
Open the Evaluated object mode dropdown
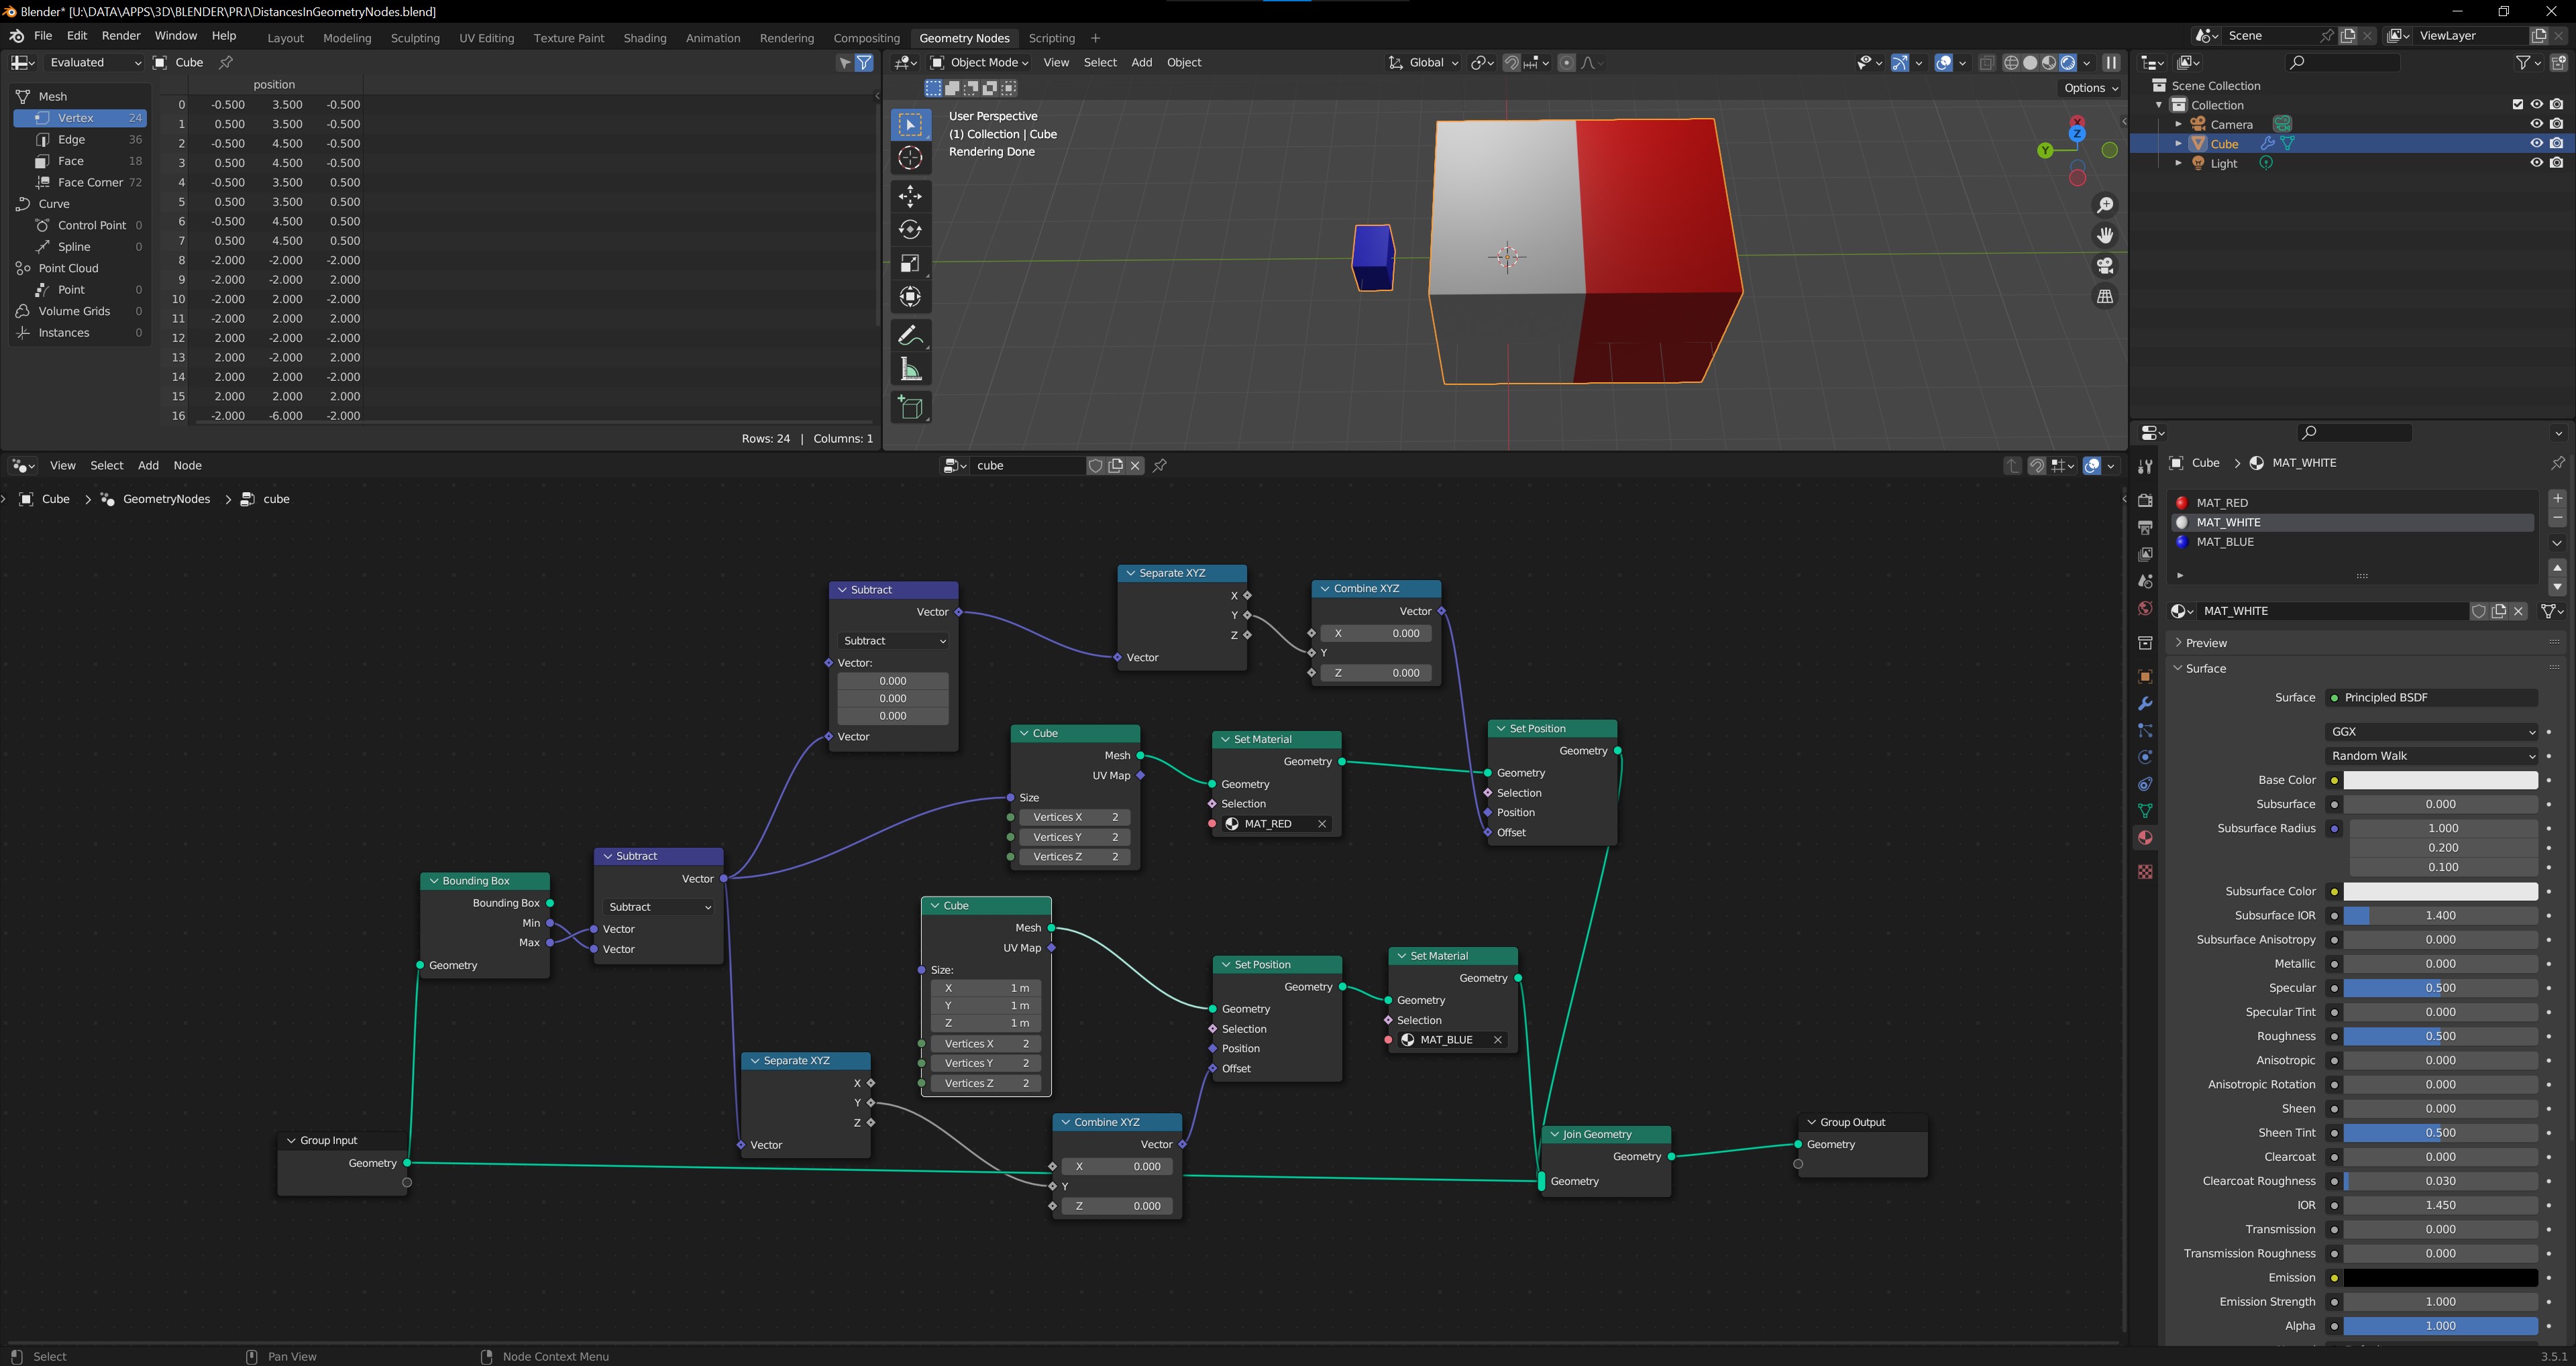(94, 62)
